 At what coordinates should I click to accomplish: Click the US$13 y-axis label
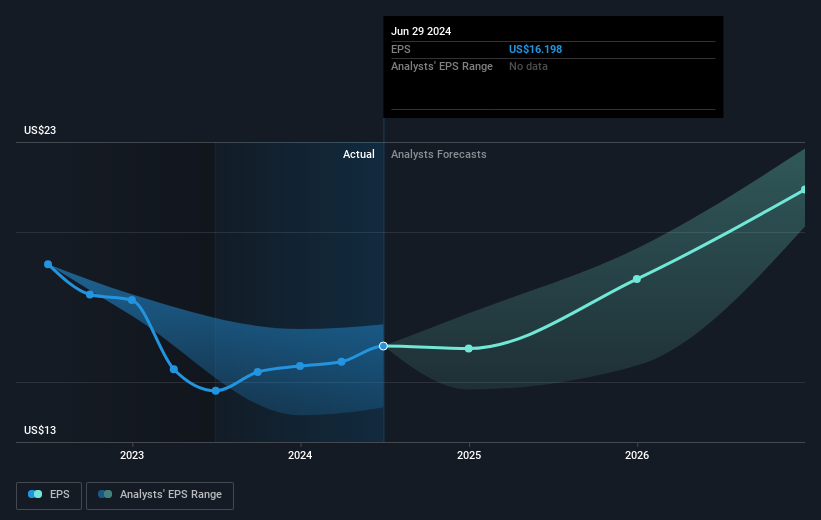click(x=40, y=430)
